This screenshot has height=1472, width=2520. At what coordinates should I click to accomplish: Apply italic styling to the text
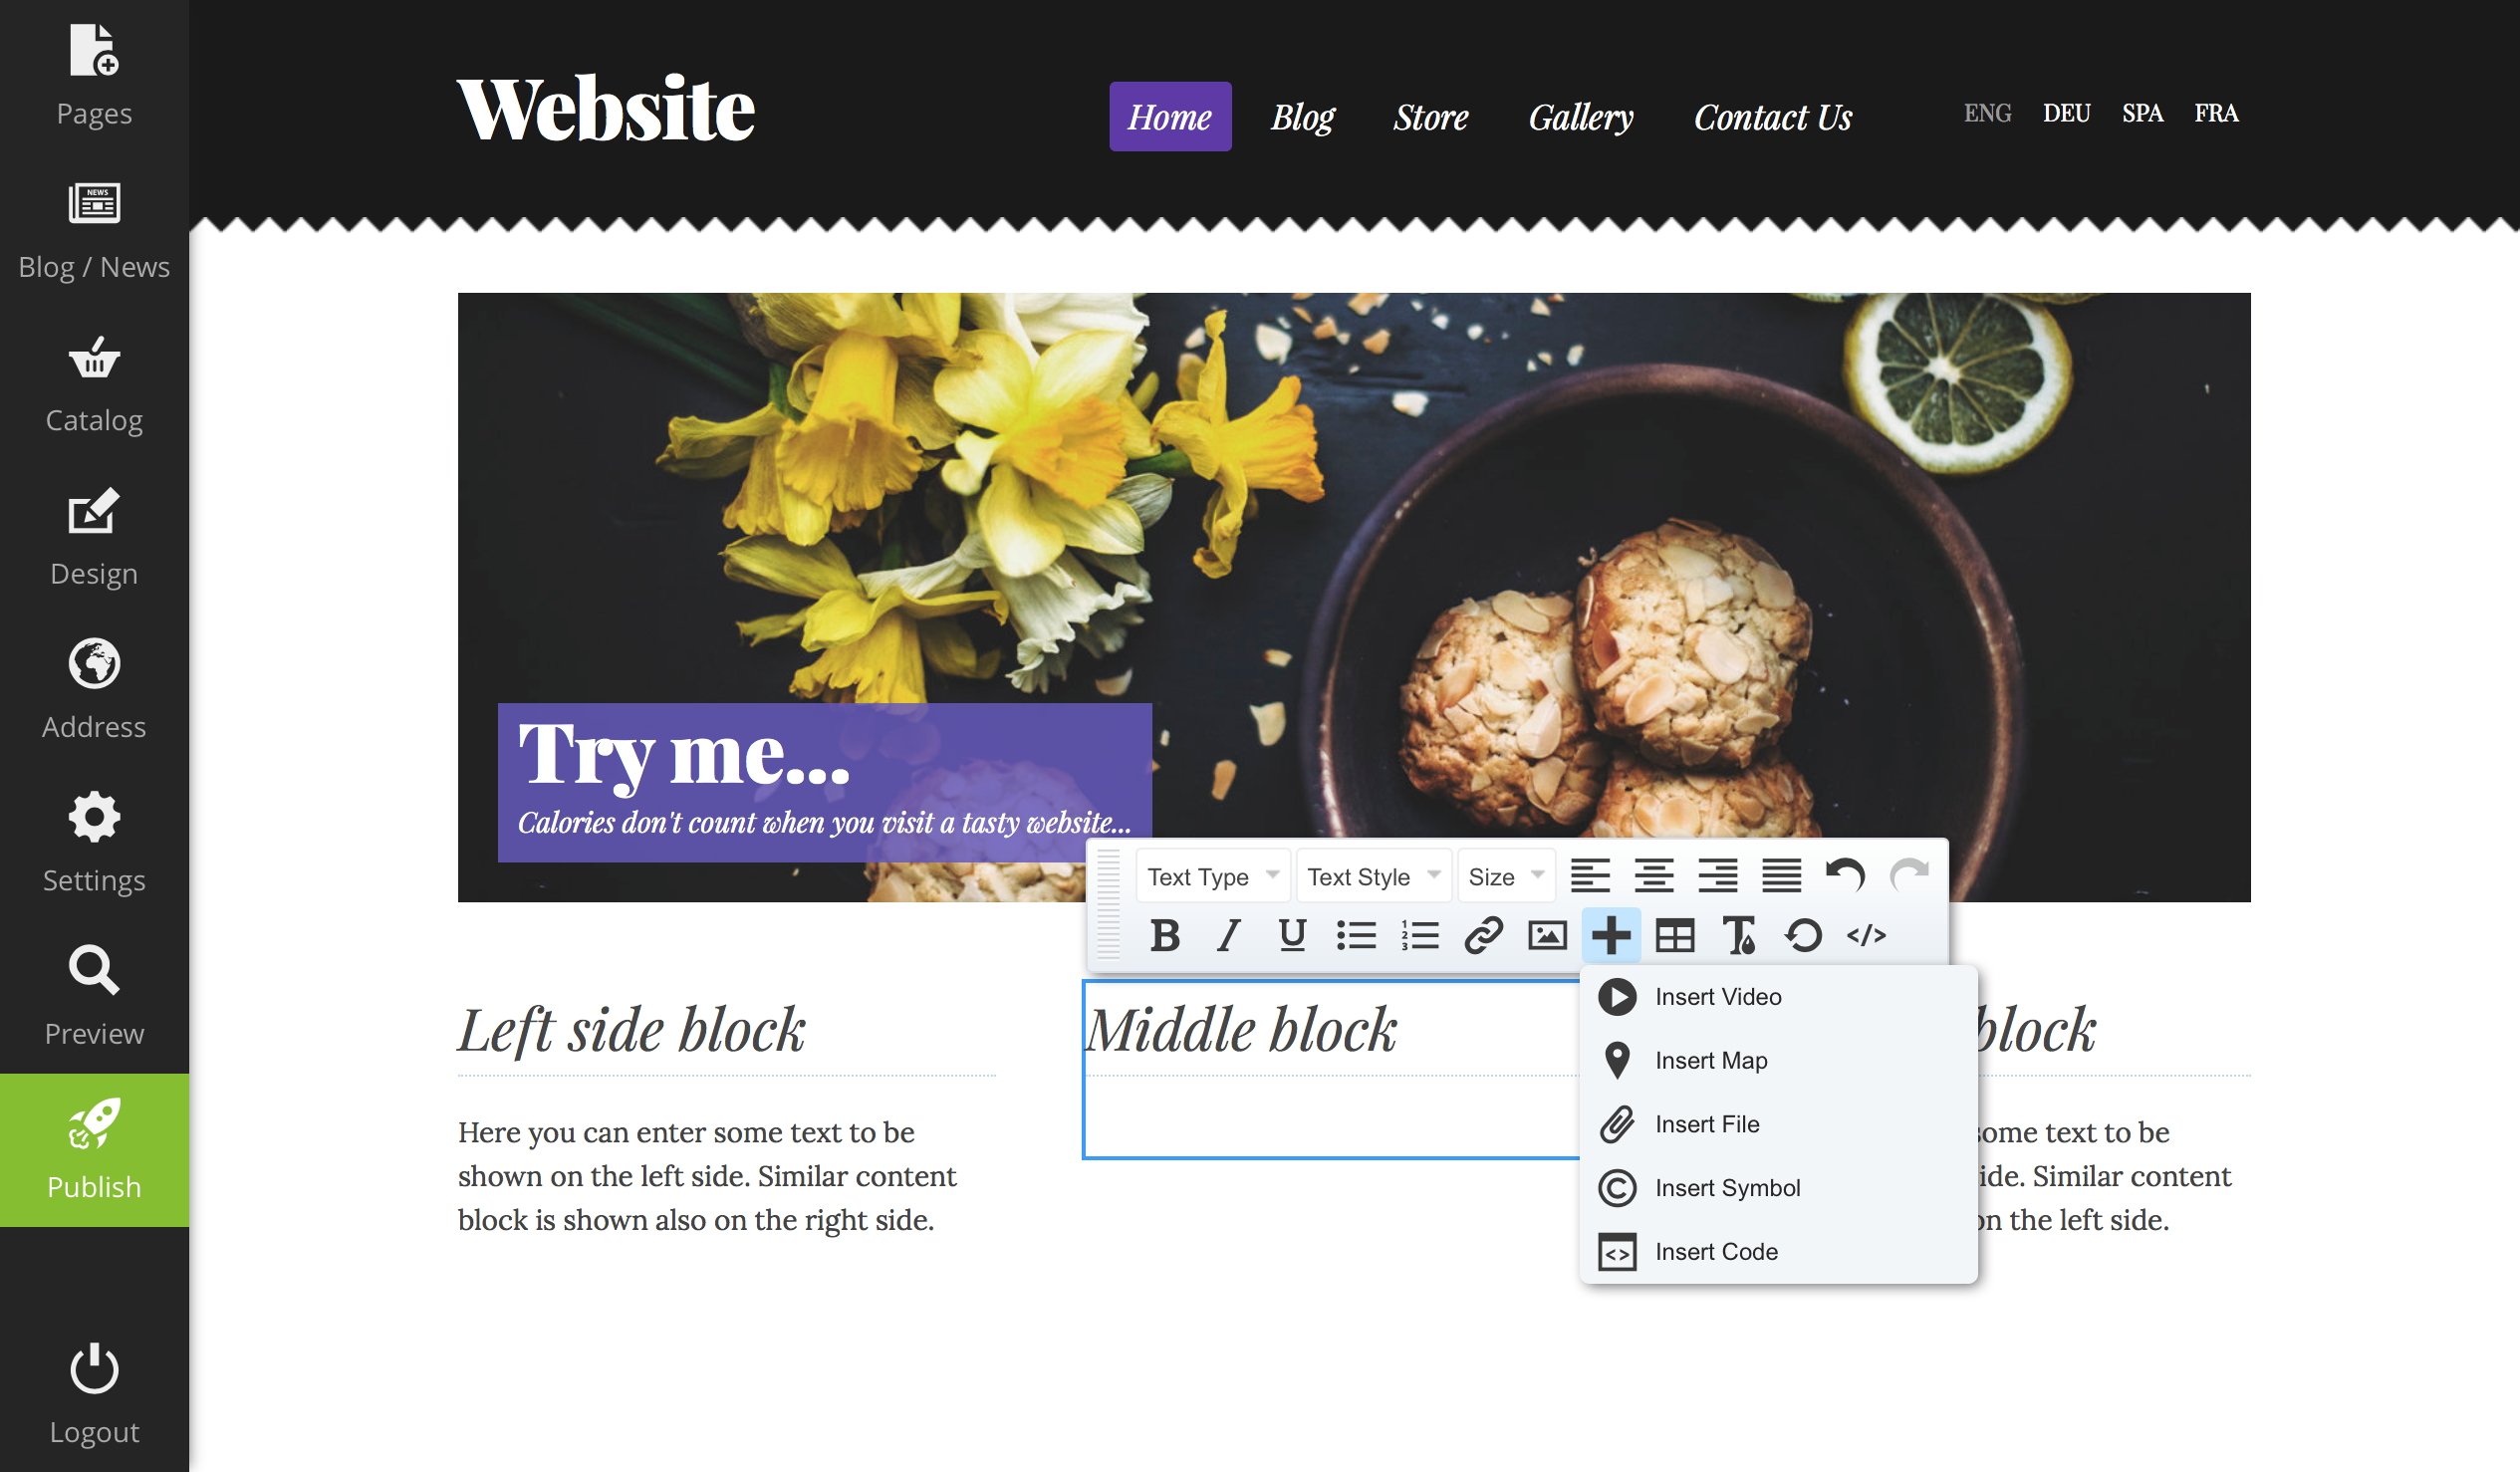(1227, 936)
